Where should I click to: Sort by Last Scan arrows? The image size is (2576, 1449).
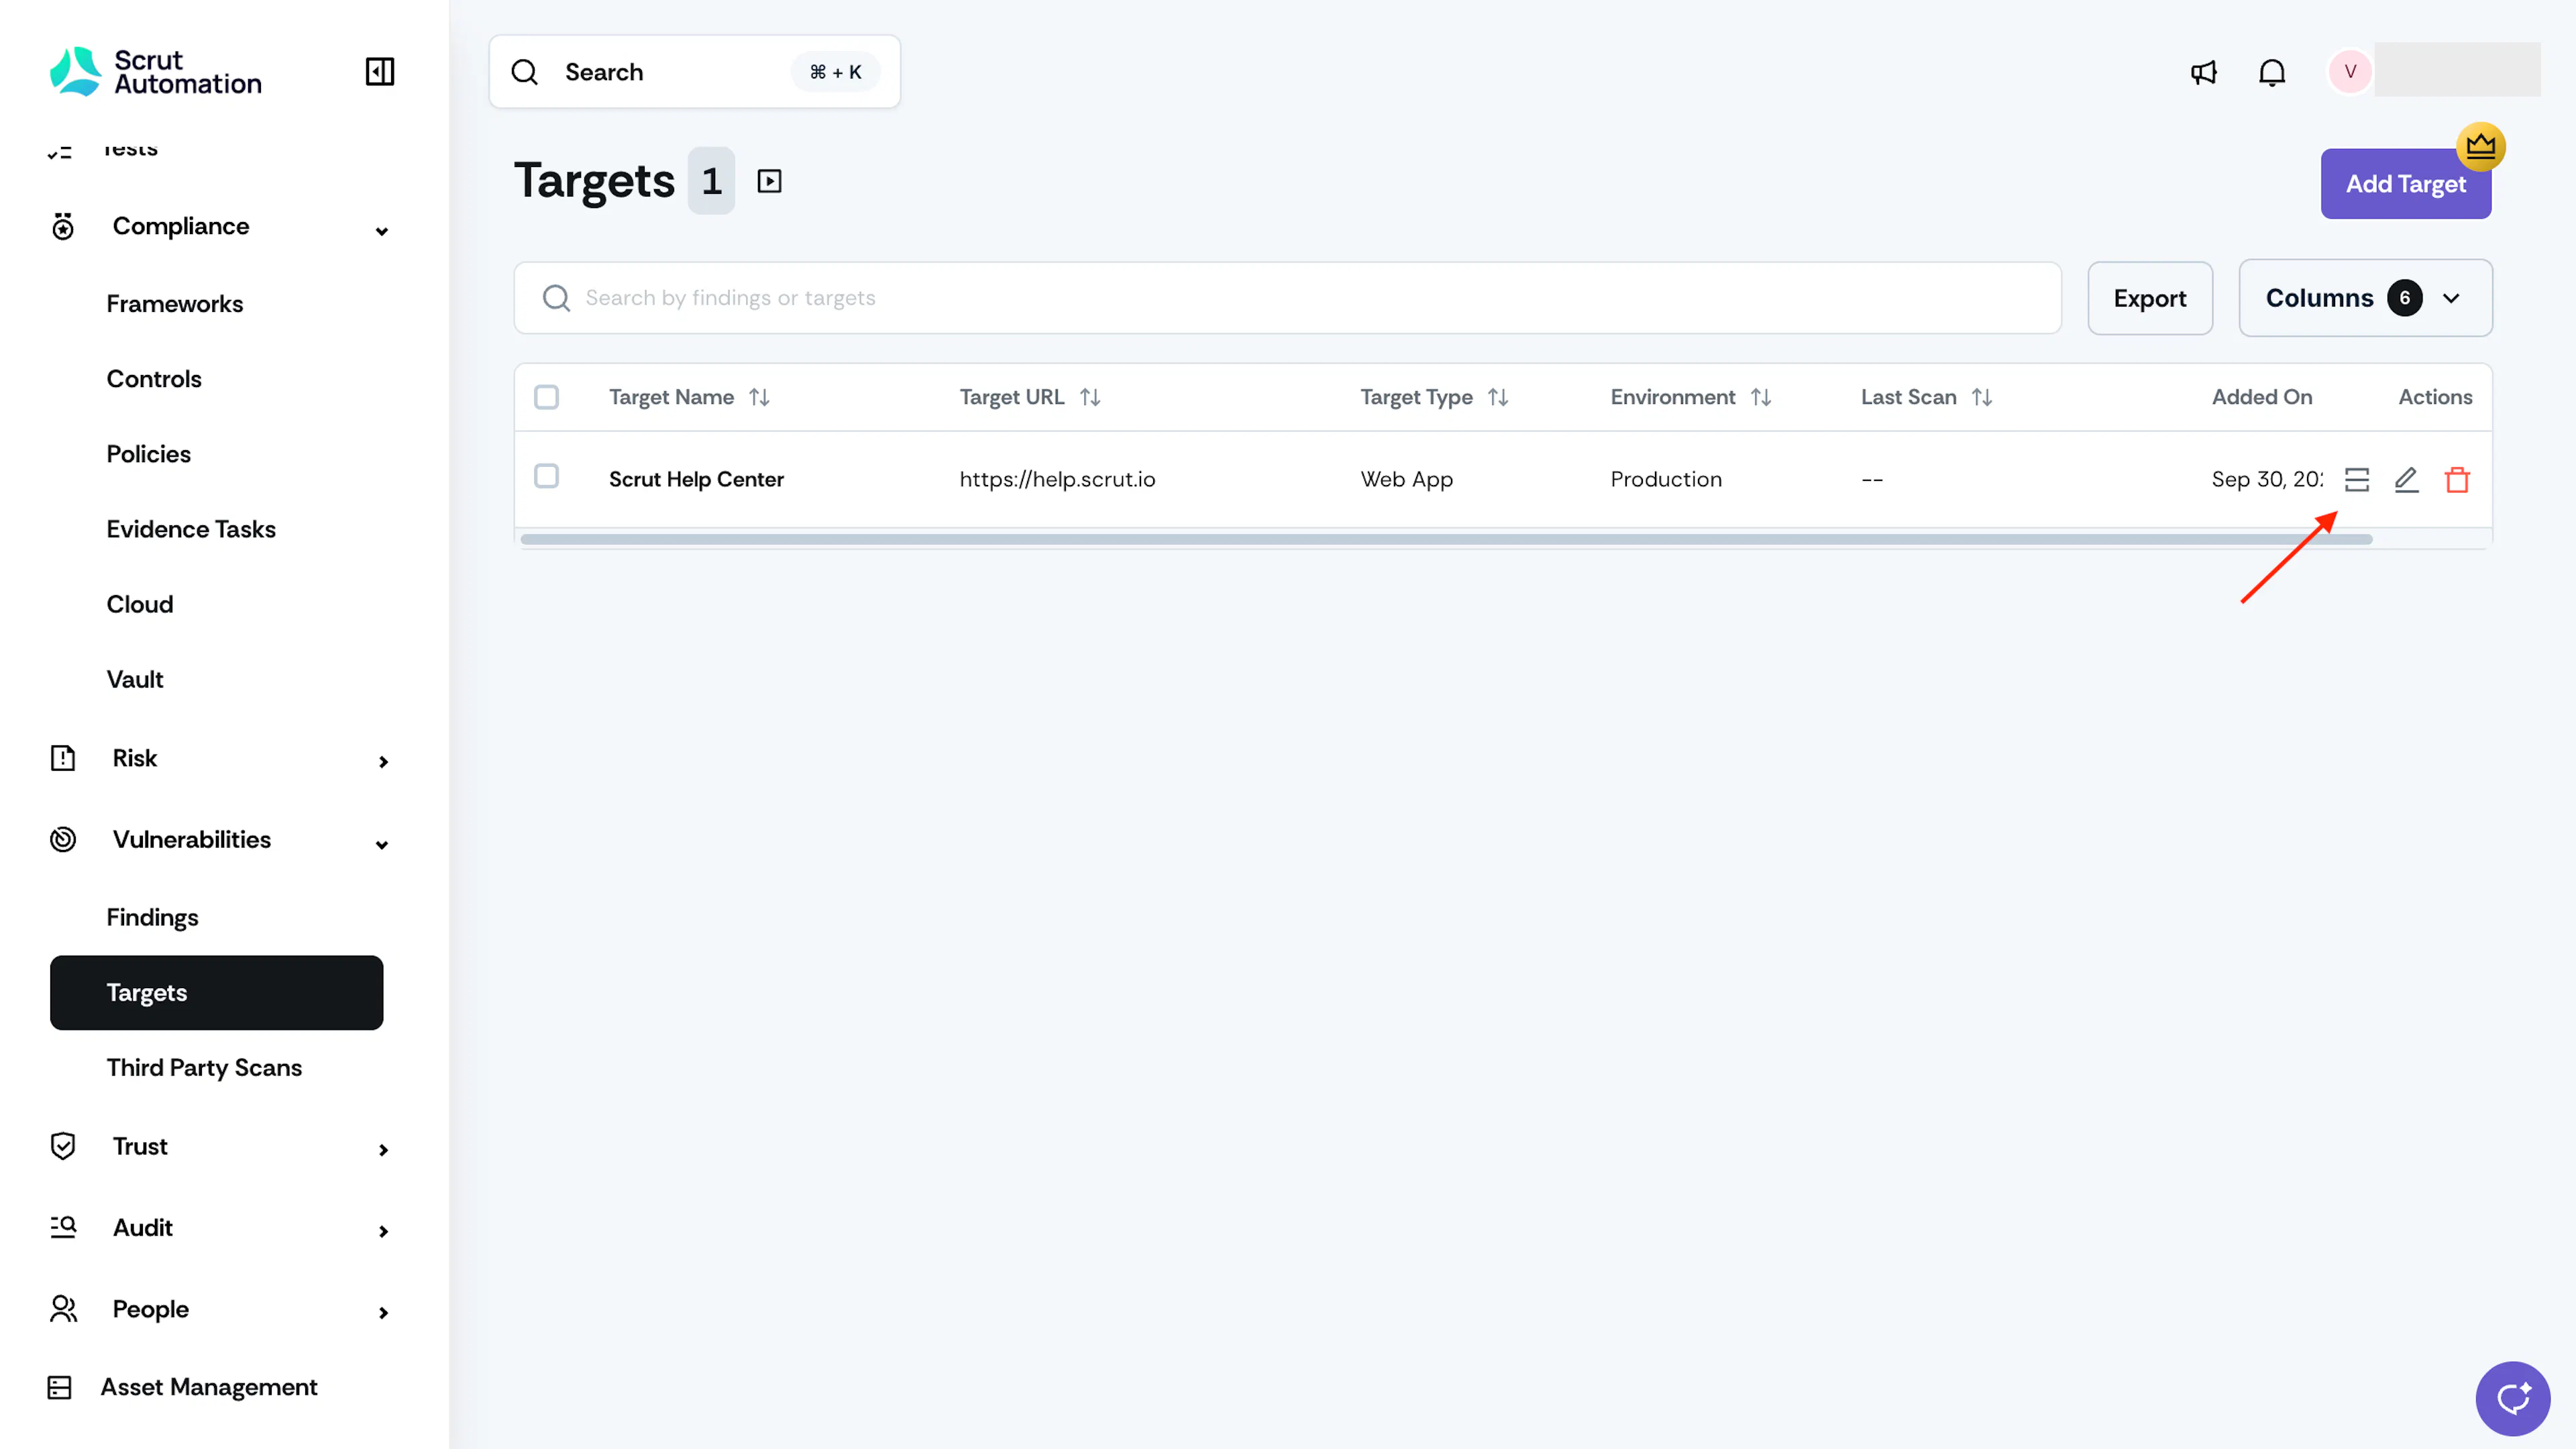click(1982, 397)
